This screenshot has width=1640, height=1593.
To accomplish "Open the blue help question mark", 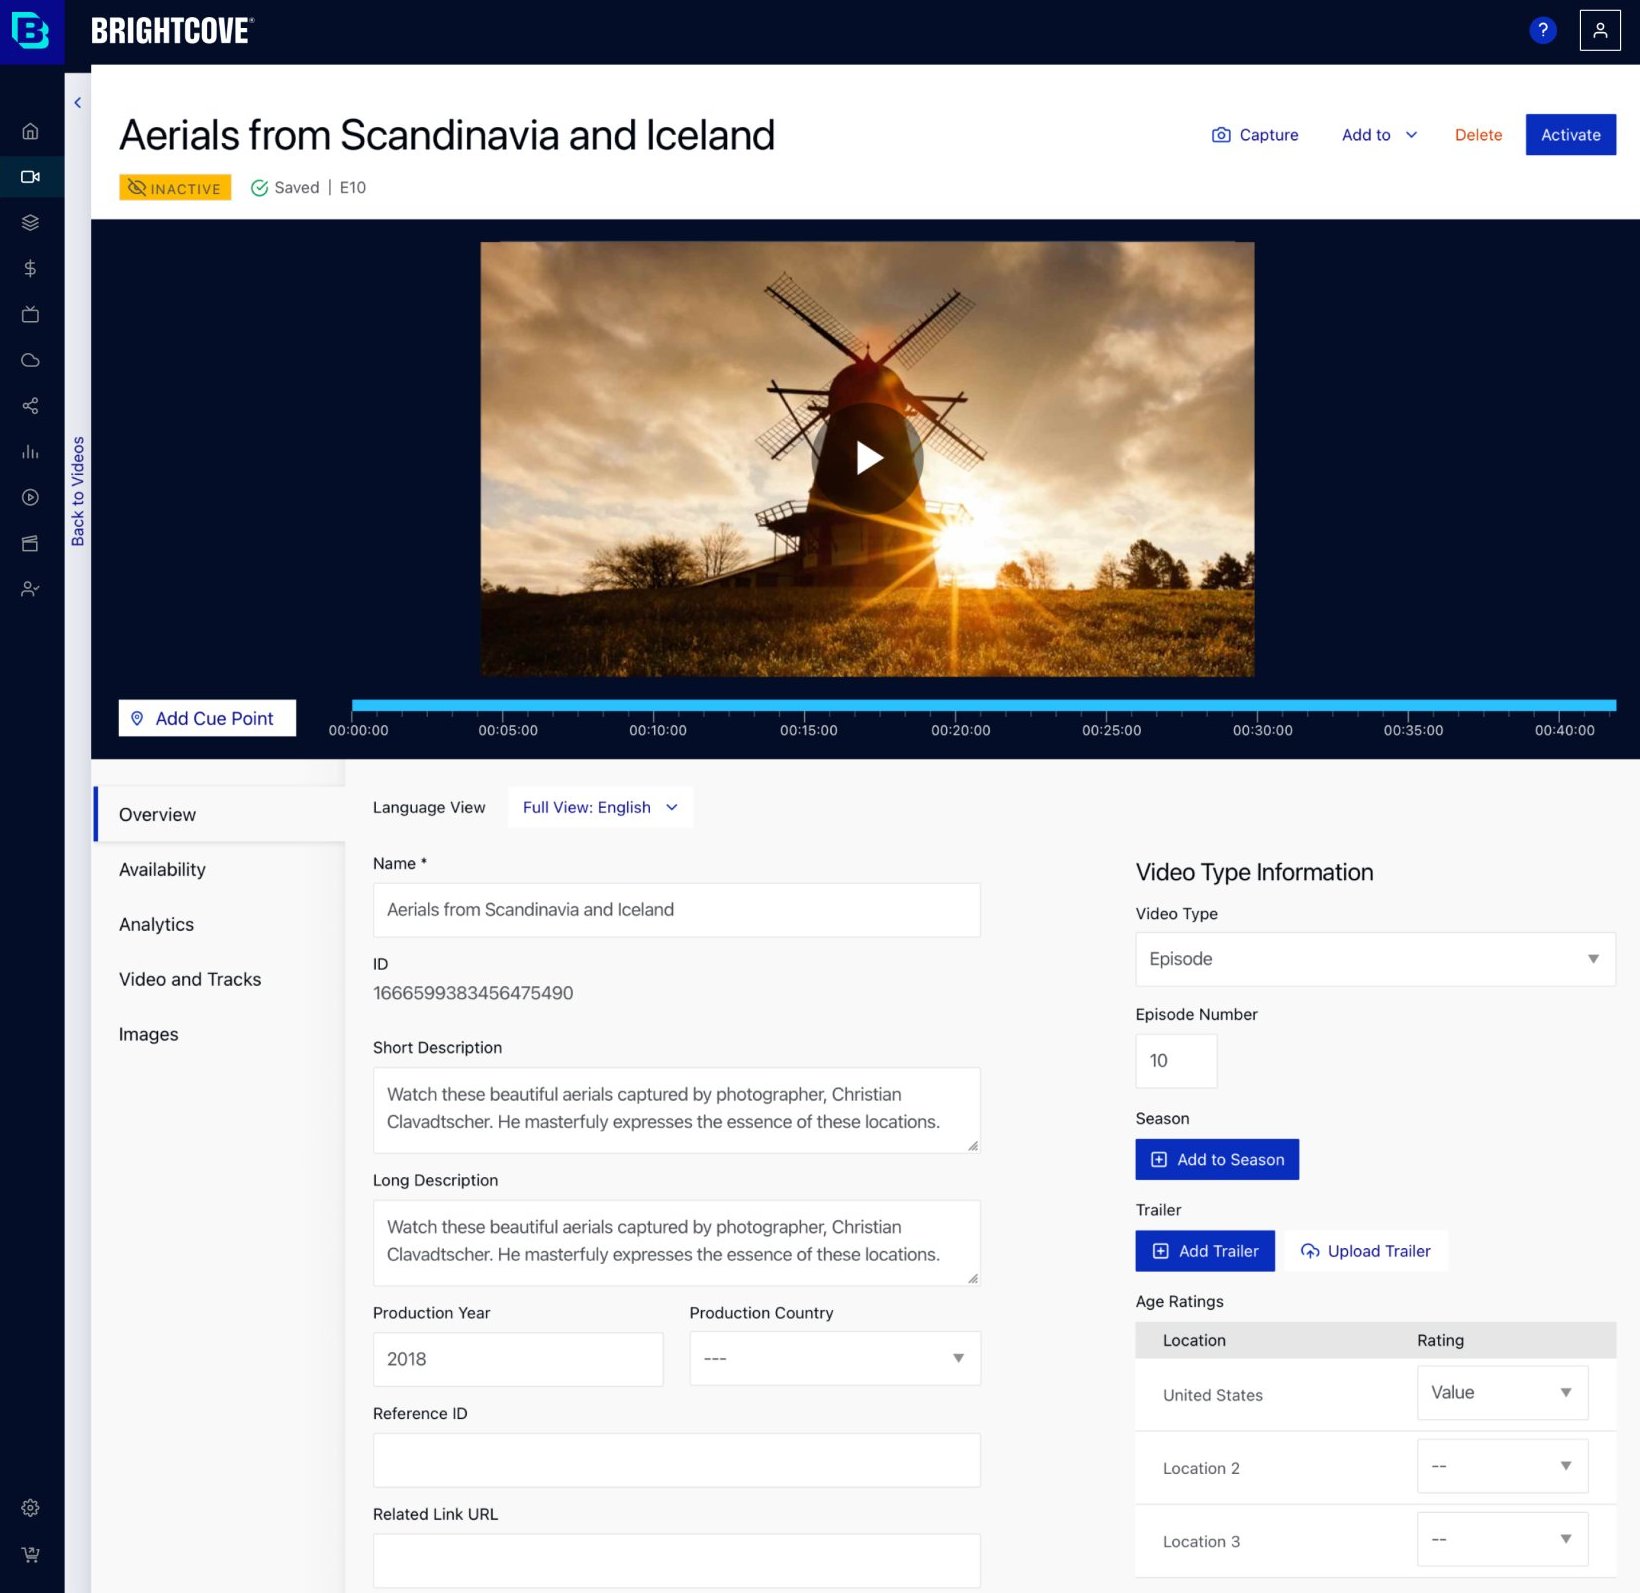I will [1543, 31].
